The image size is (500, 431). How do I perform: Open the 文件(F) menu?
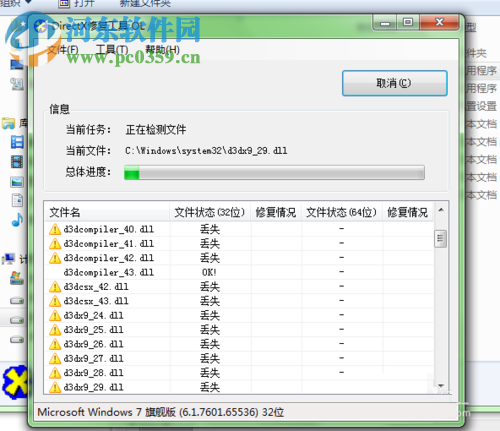[63, 50]
